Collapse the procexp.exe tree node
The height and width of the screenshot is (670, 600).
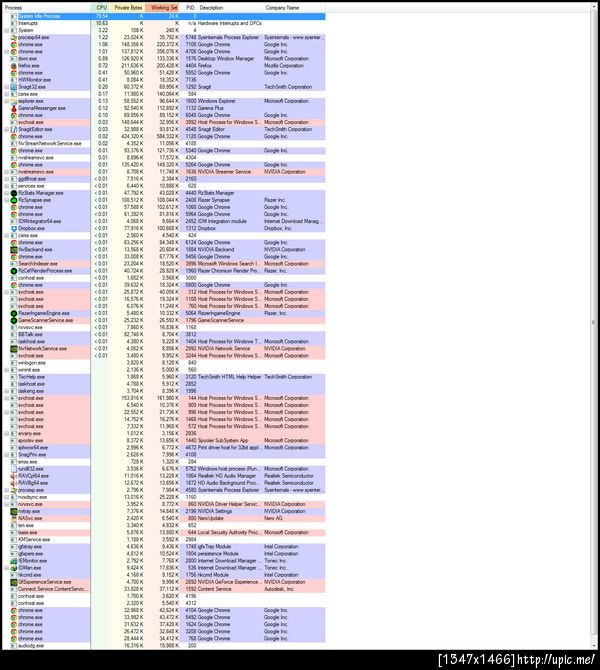(6, 490)
